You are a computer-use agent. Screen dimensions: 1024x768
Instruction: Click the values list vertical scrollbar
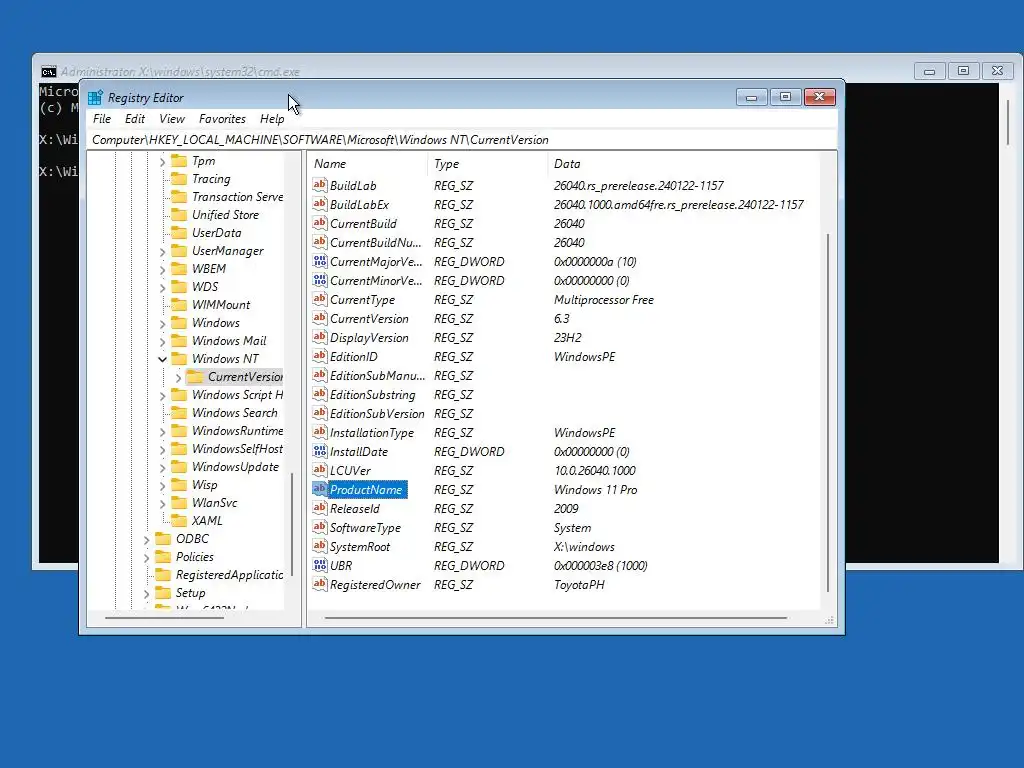pyautogui.click(x=827, y=413)
